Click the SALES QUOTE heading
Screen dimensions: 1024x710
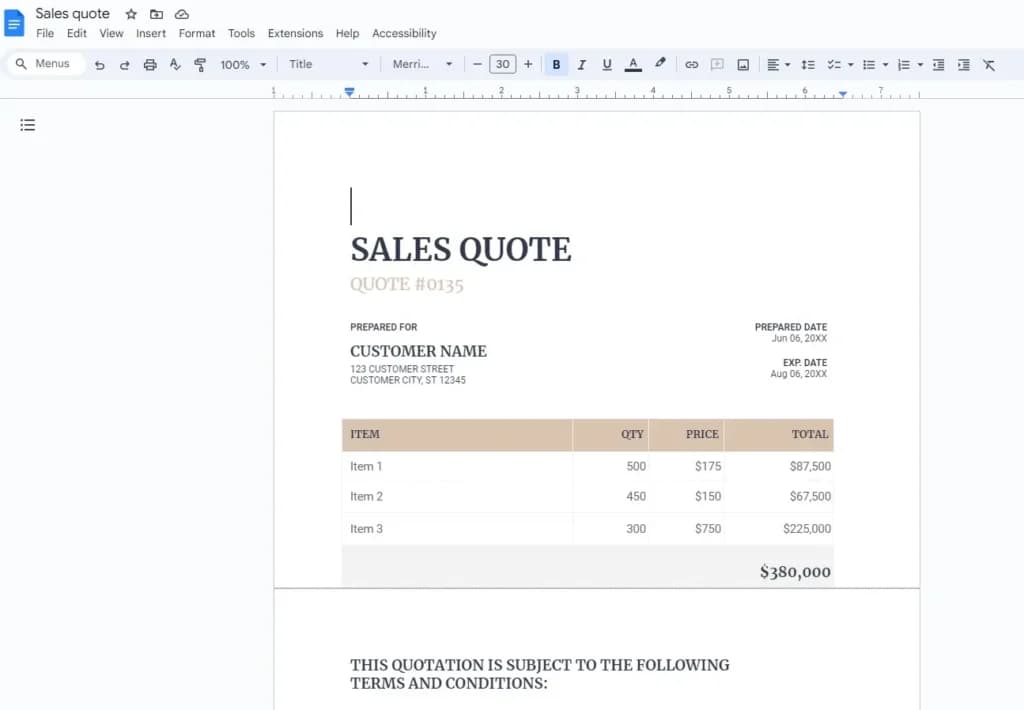point(460,250)
